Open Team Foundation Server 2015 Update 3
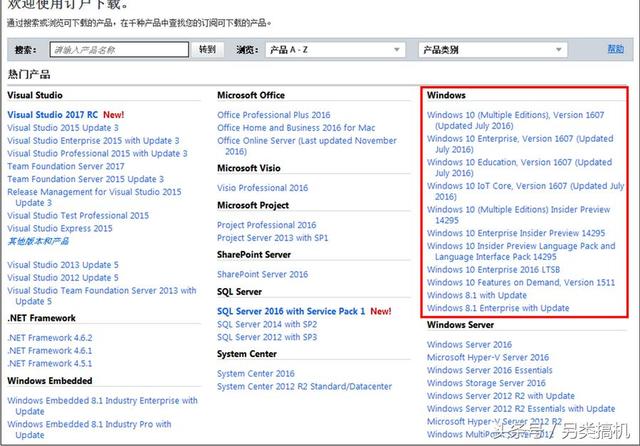The width and height of the screenshot is (640, 446). point(85,179)
